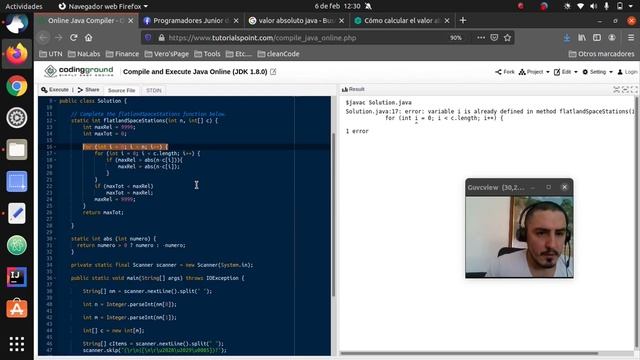Screen dimensions: 640x360
Task: Switch to Programadores Junior browser tab
Action: tap(192, 20)
